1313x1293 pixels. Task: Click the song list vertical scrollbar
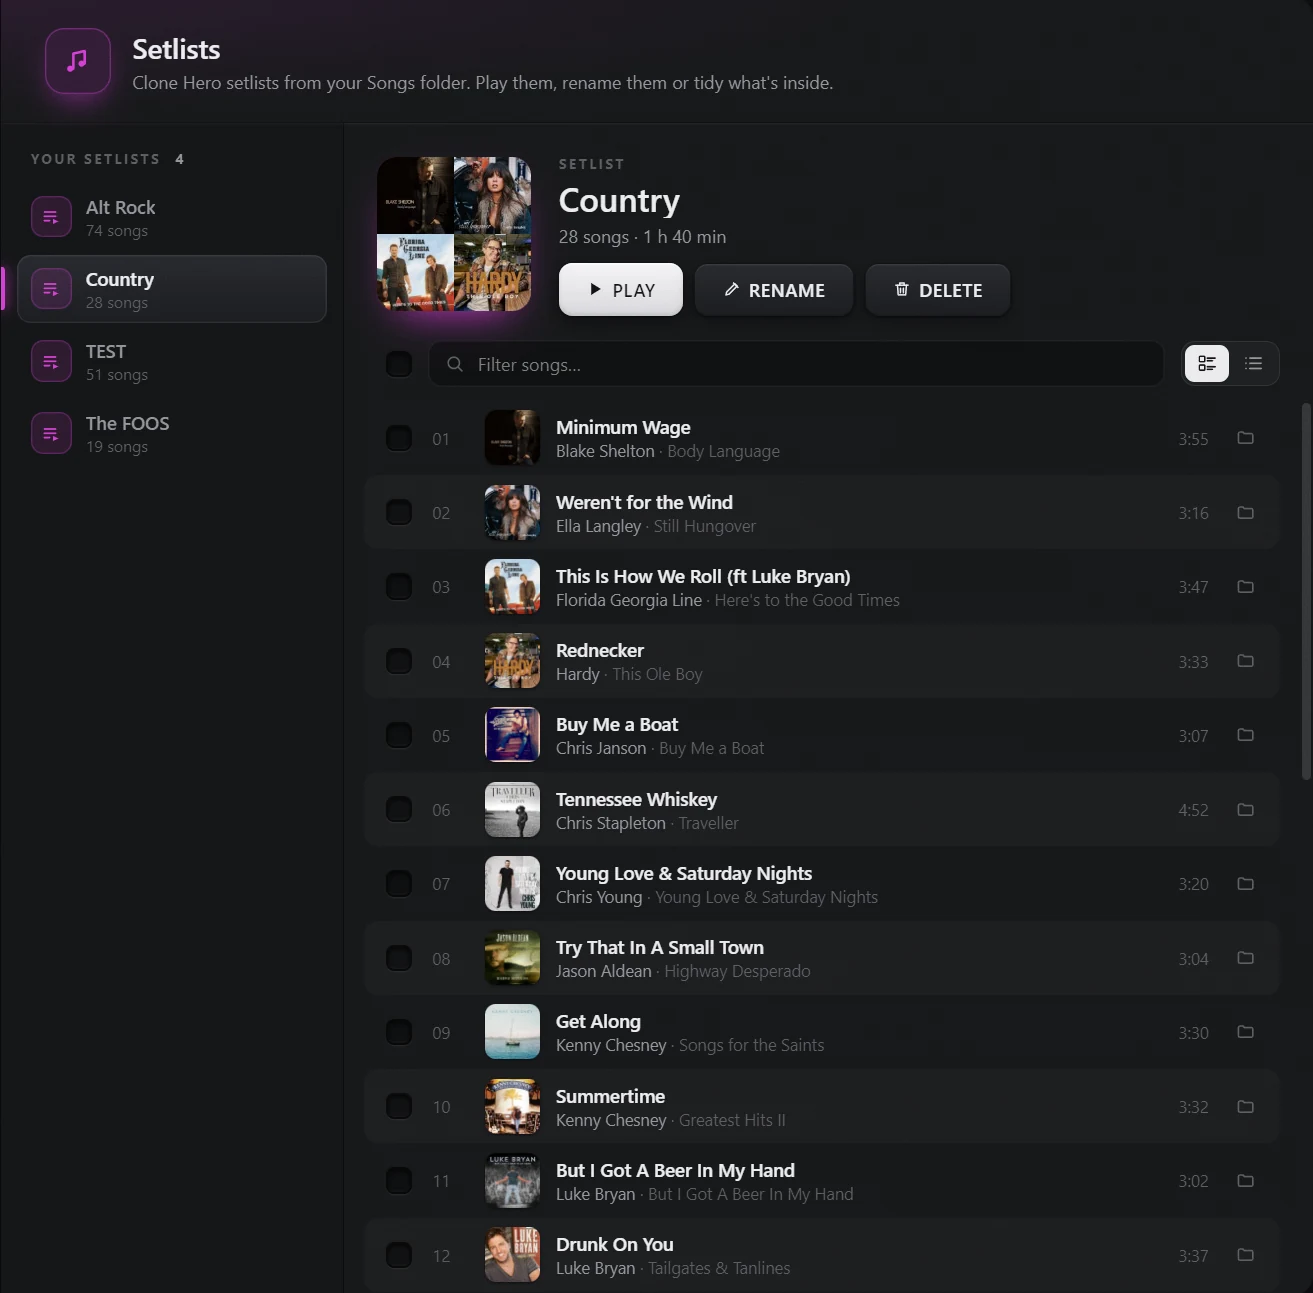click(x=1306, y=591)
